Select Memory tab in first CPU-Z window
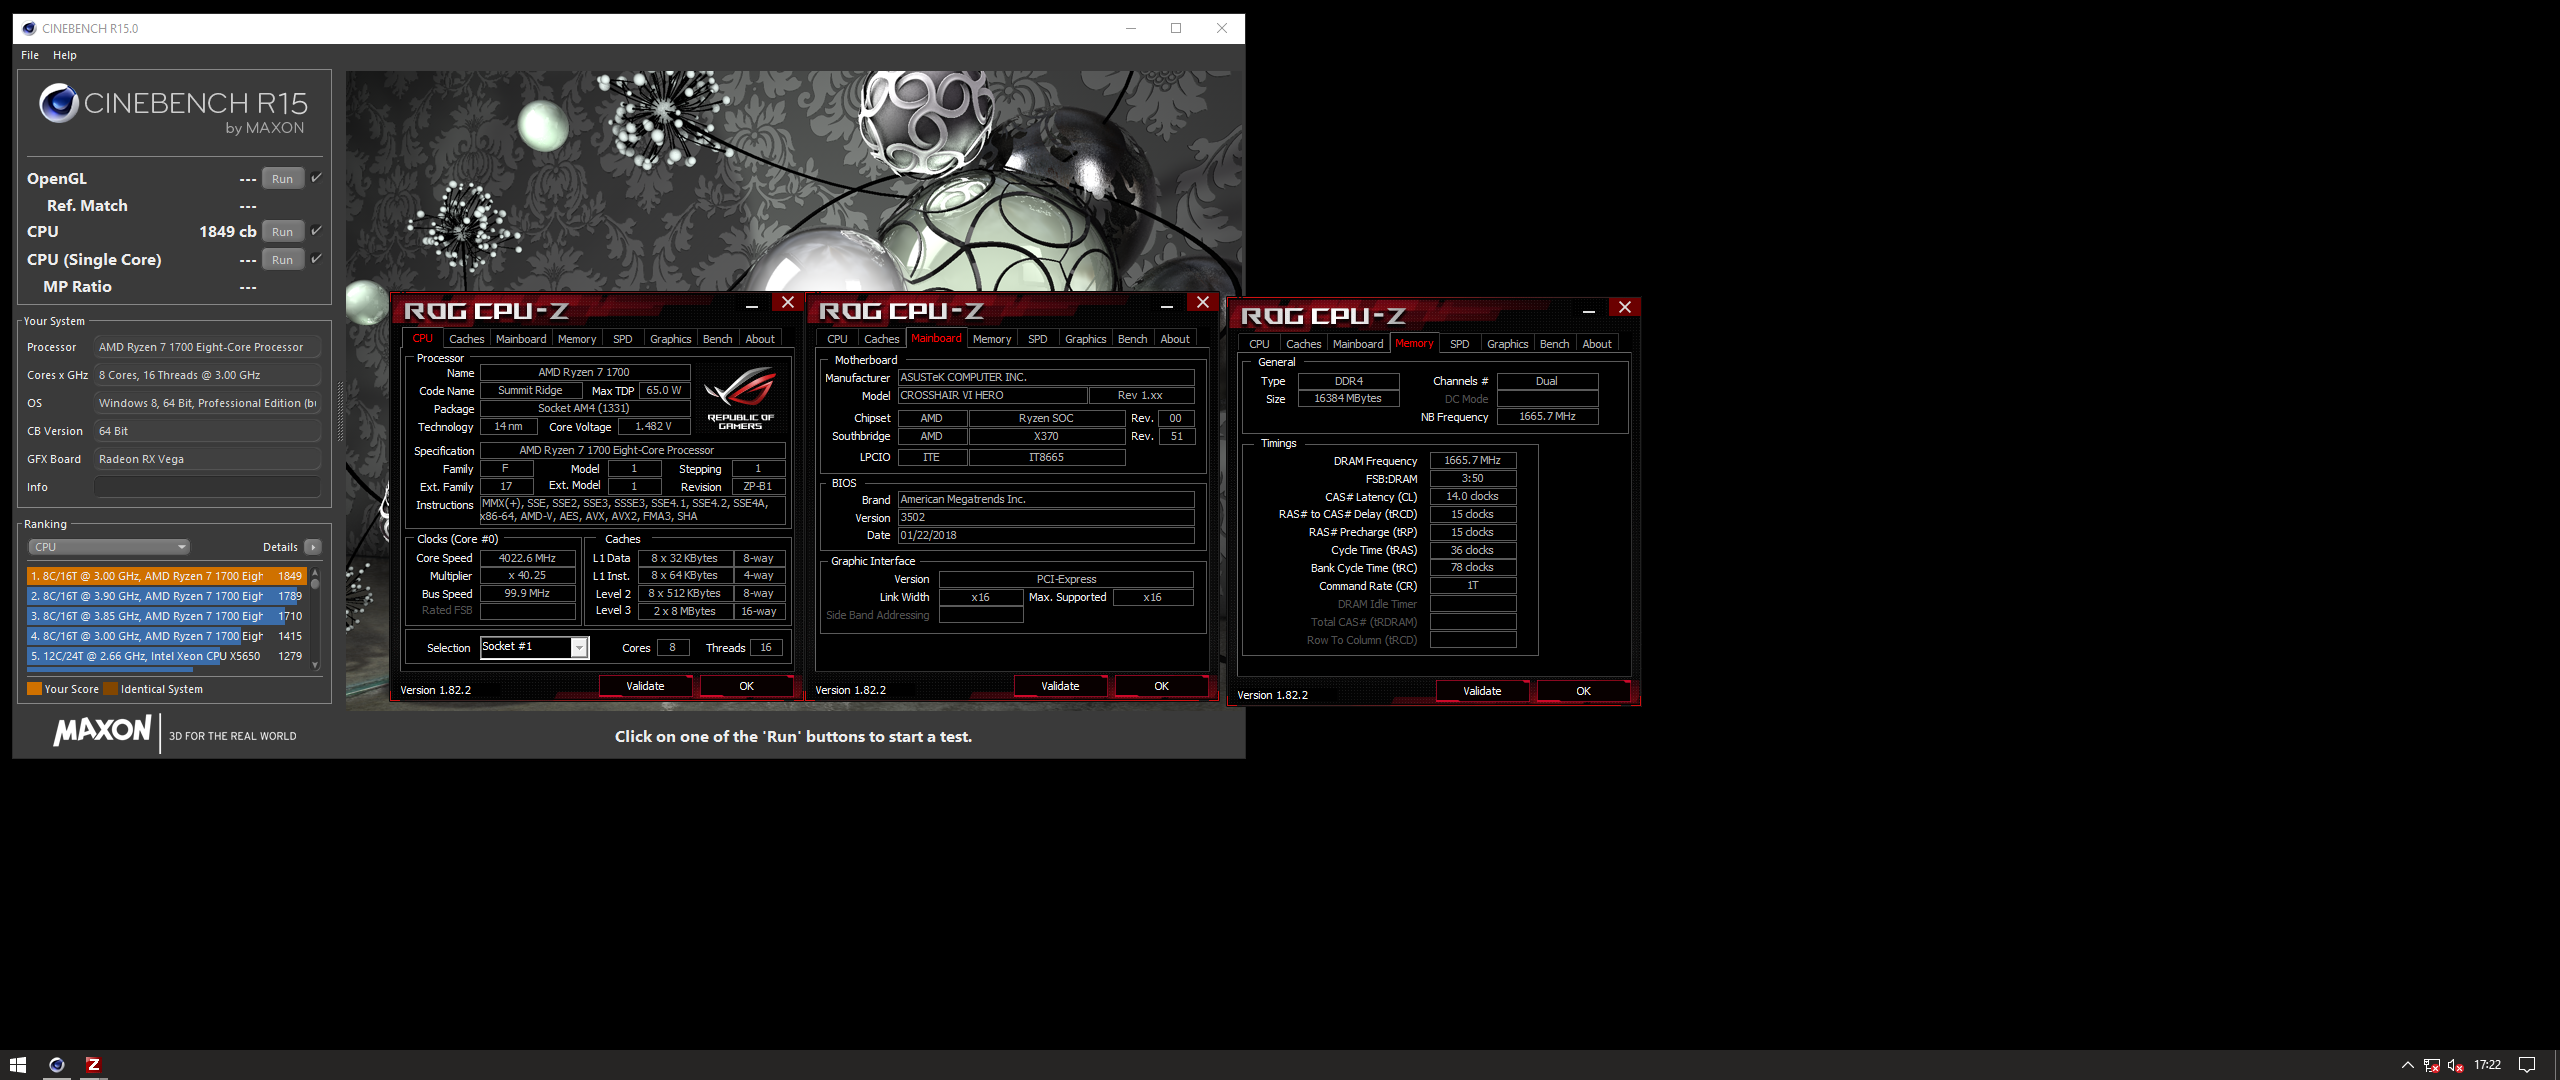 577,339
